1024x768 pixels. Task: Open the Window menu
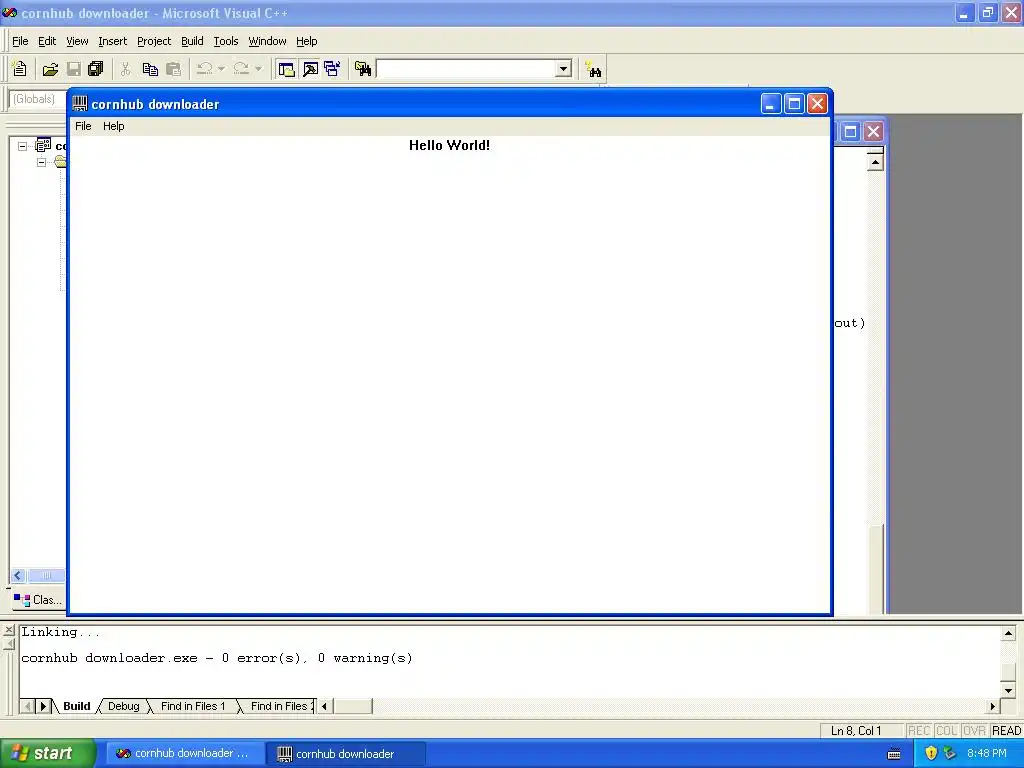click(x=267, y=41)
